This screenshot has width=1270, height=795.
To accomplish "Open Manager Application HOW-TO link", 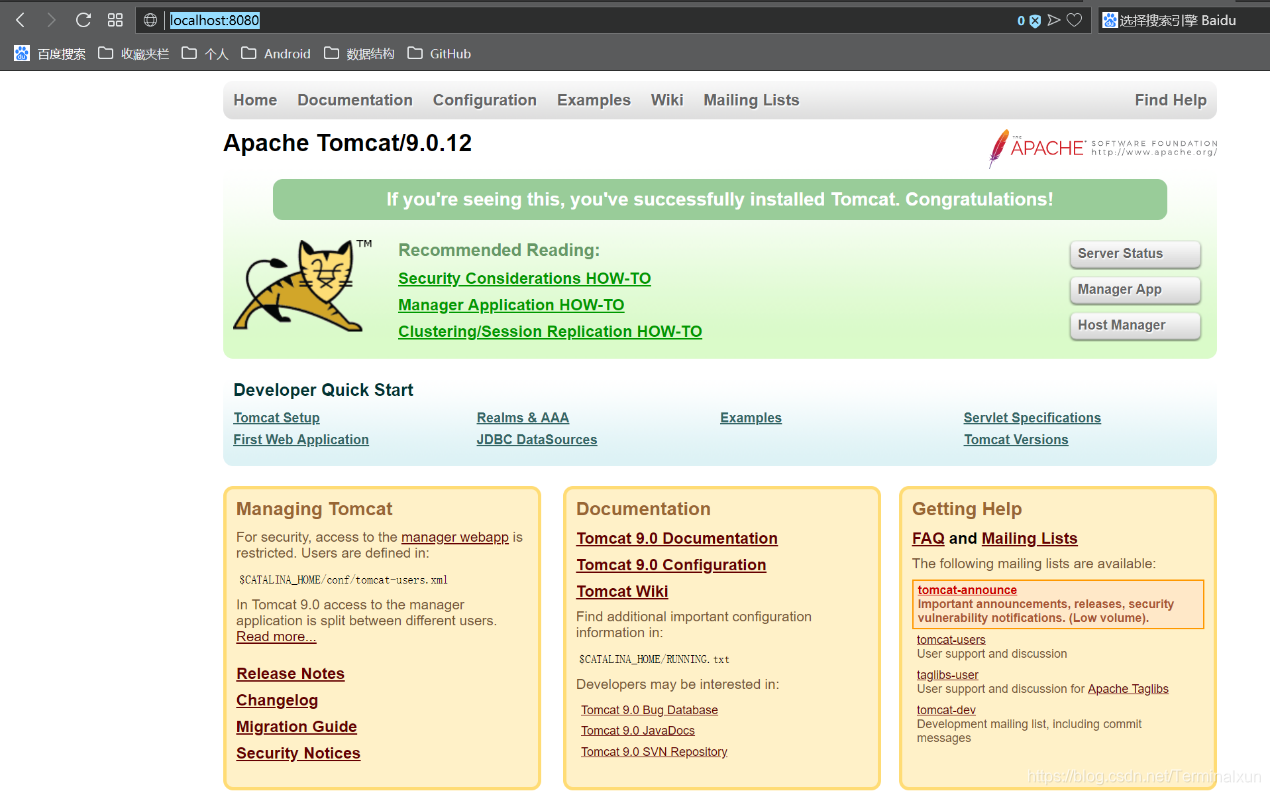I will tap(511, 305).
